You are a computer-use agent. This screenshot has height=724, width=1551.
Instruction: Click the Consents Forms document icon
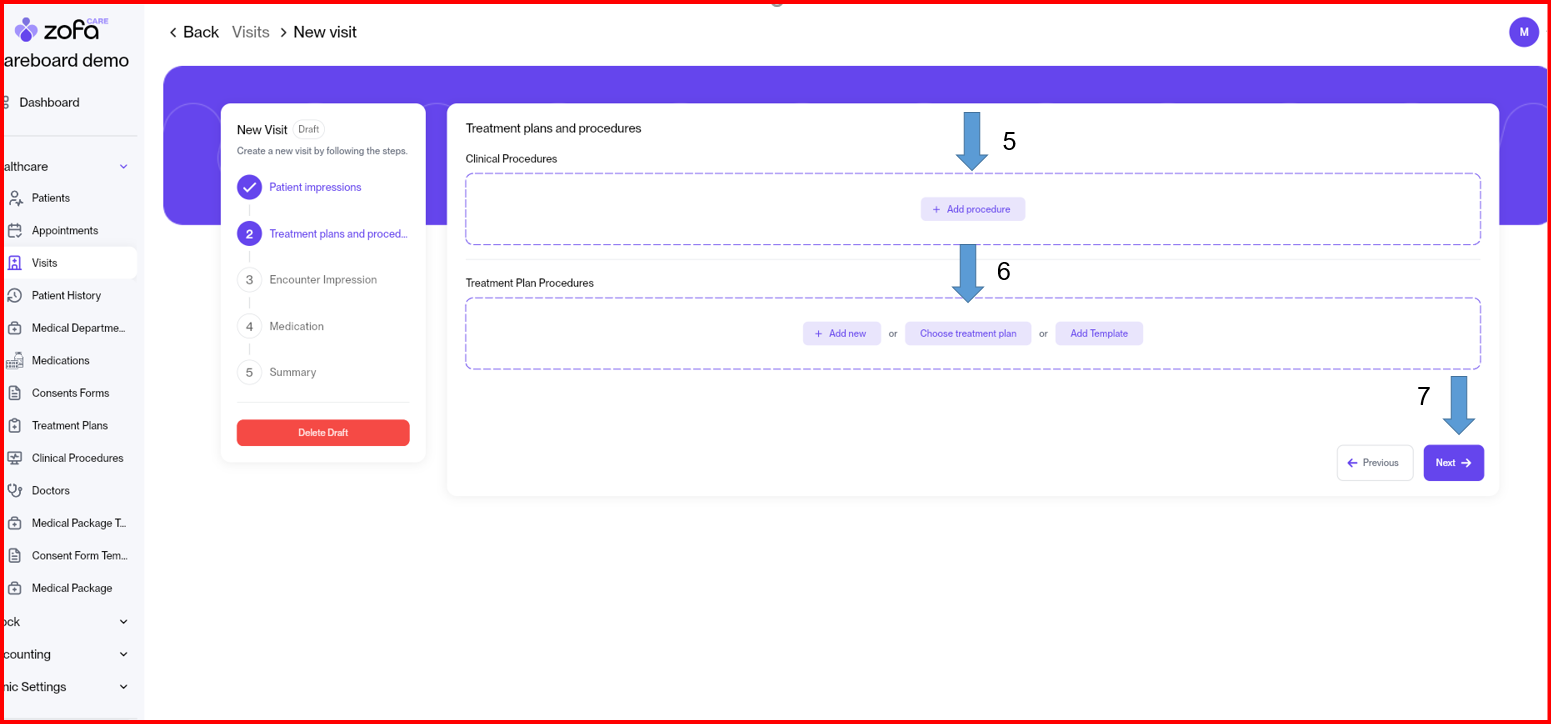click(15, 393)
